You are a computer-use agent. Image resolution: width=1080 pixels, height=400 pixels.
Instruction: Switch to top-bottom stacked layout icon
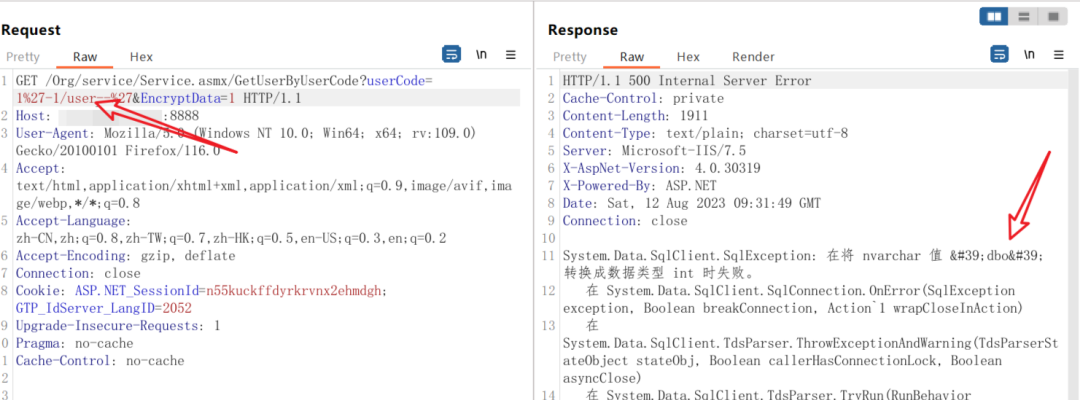click(1024, 17)
